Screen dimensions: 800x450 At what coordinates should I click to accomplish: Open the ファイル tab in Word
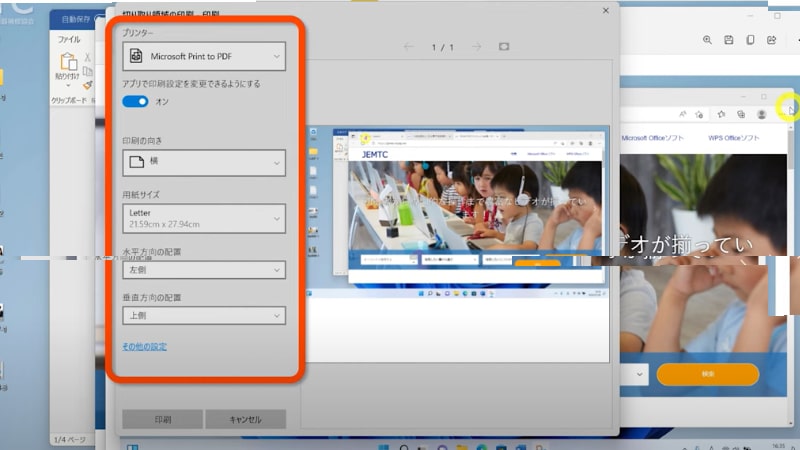[68, 39]
